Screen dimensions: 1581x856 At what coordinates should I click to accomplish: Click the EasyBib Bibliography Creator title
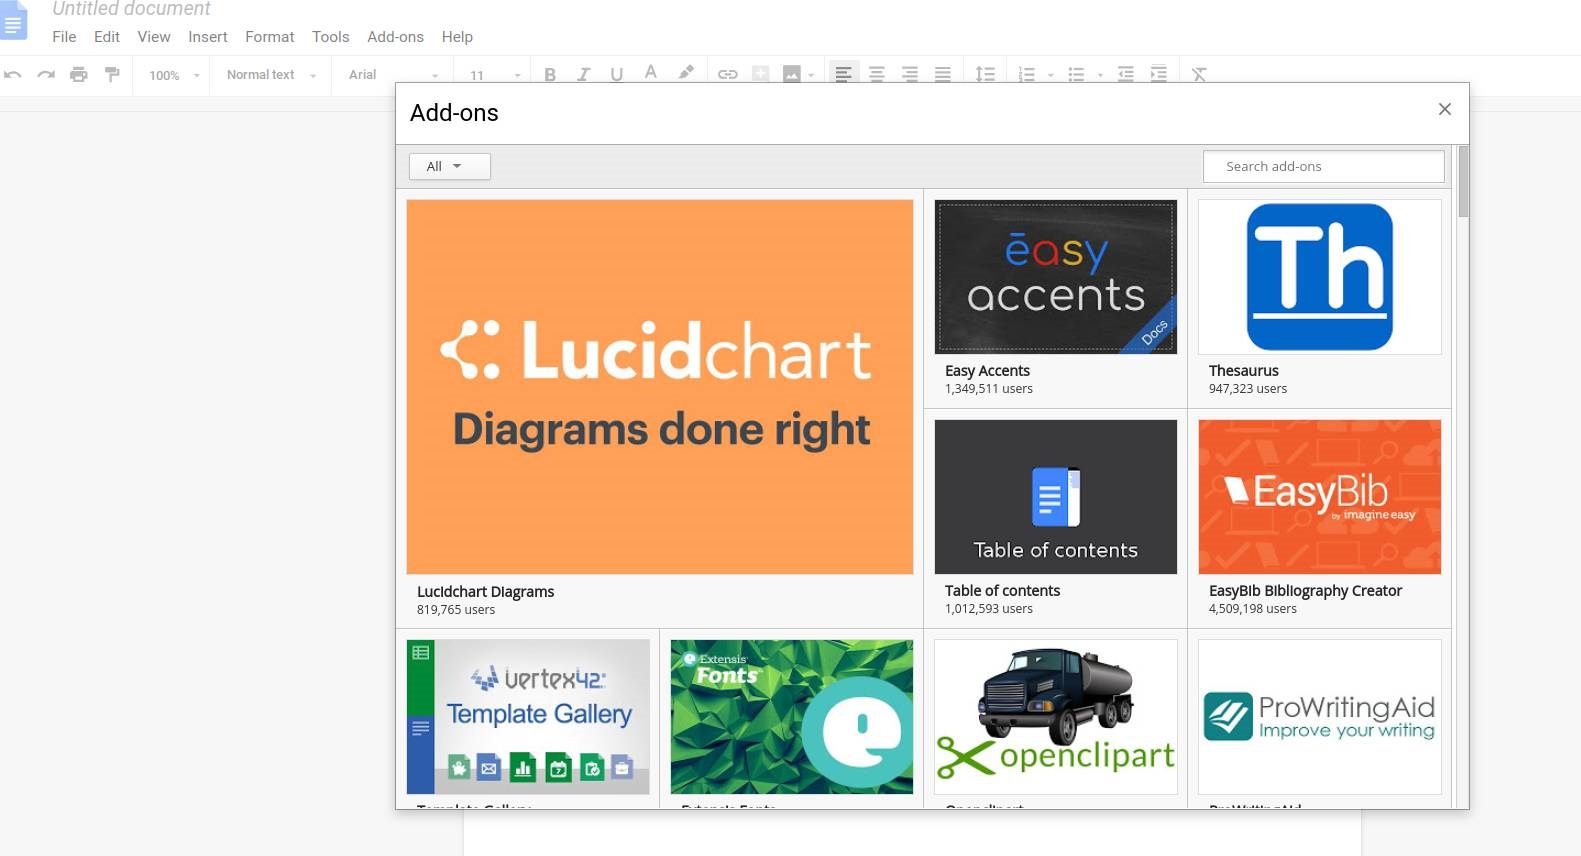[1305, 590]
